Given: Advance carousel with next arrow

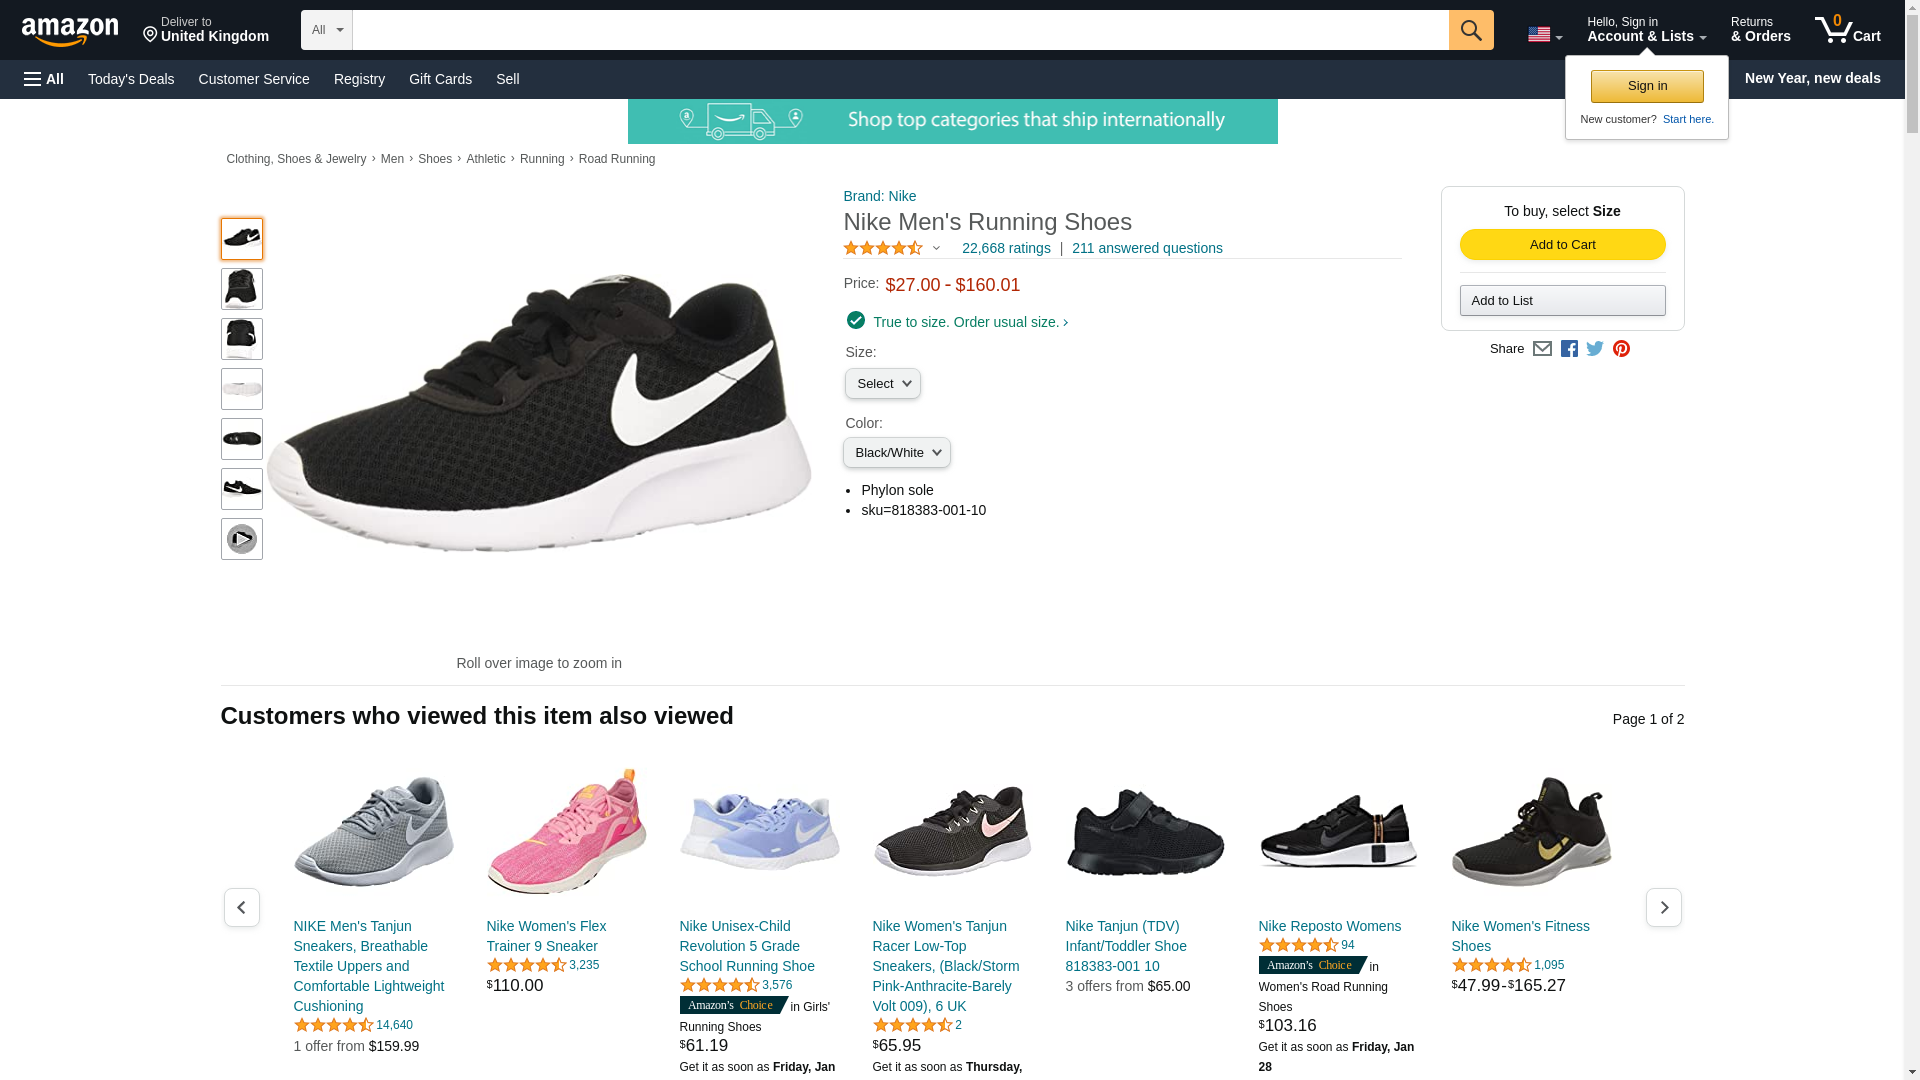Looking at the screenshot, I should click(x=1663, y=907).
